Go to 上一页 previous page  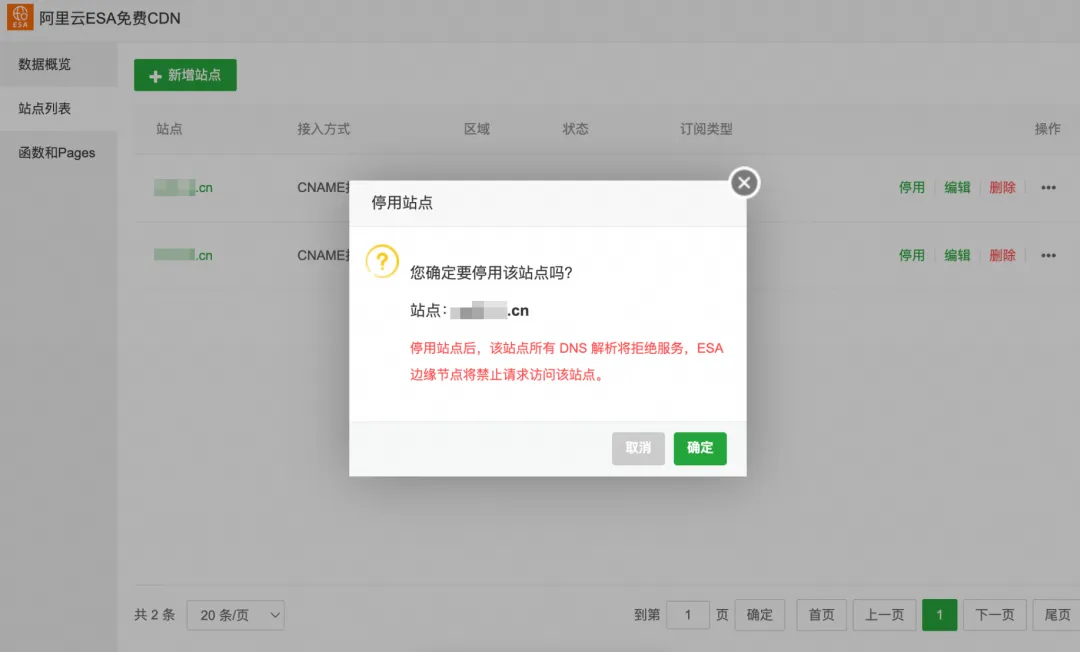click(x=884, y=615)
